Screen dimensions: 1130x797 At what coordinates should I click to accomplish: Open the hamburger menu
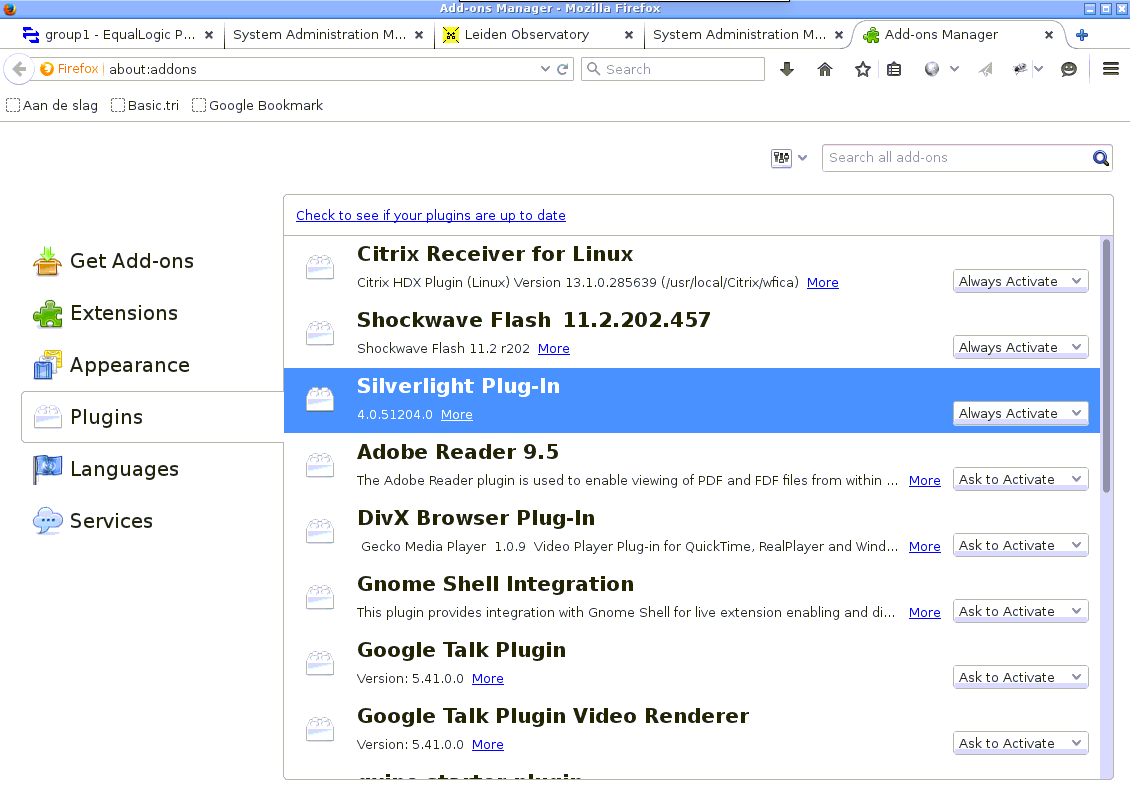tap(1110, 69)
